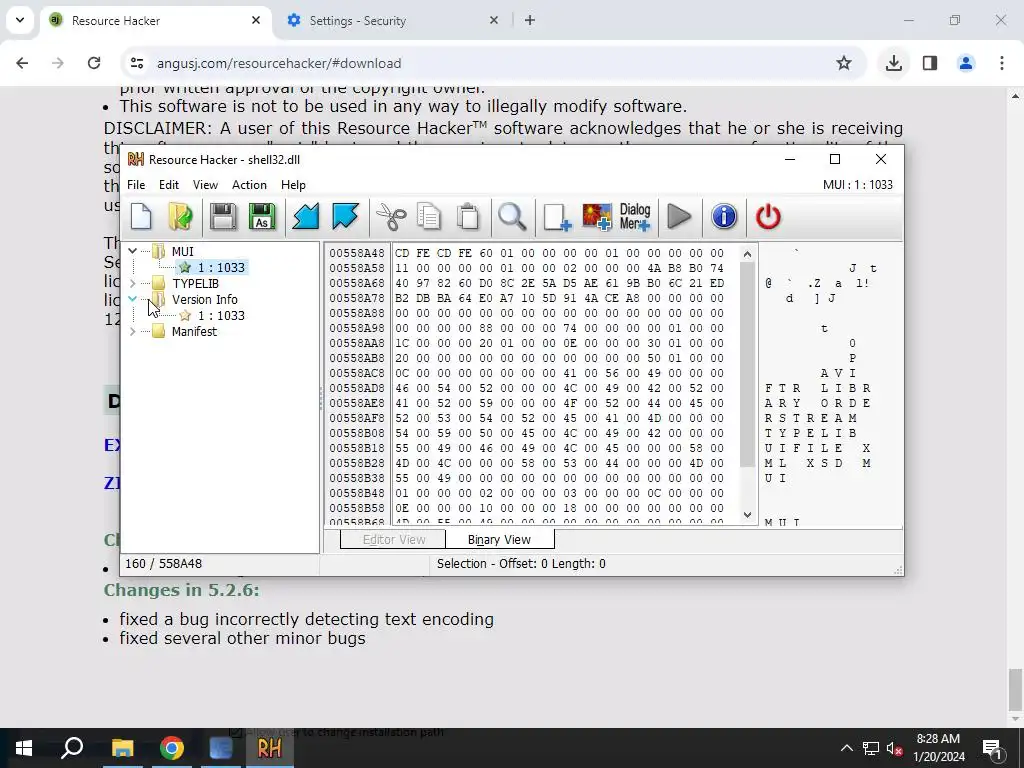
Task: Switch to the Binary View tab
Action: pyautogui.click(x=500, y=539)
